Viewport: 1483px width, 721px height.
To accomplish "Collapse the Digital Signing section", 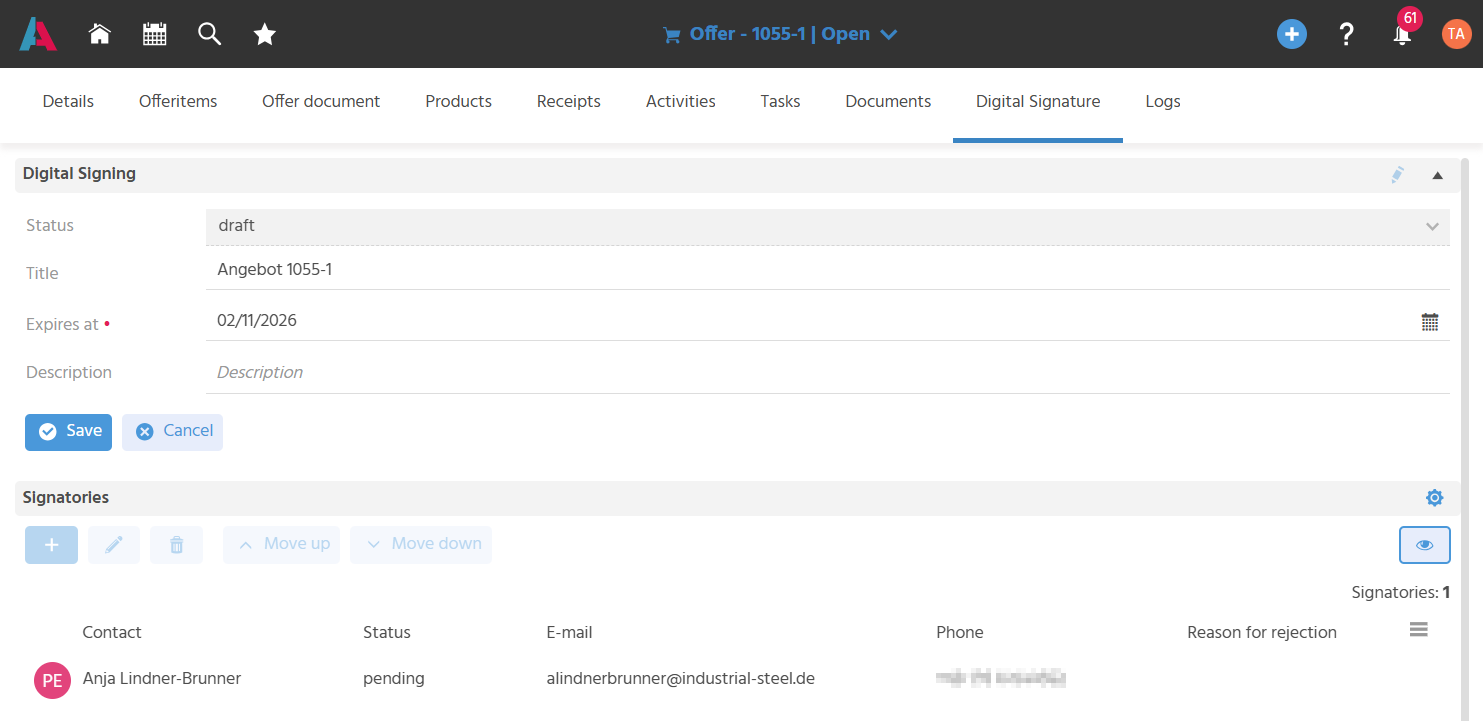I will click(x=1437, y=175).
